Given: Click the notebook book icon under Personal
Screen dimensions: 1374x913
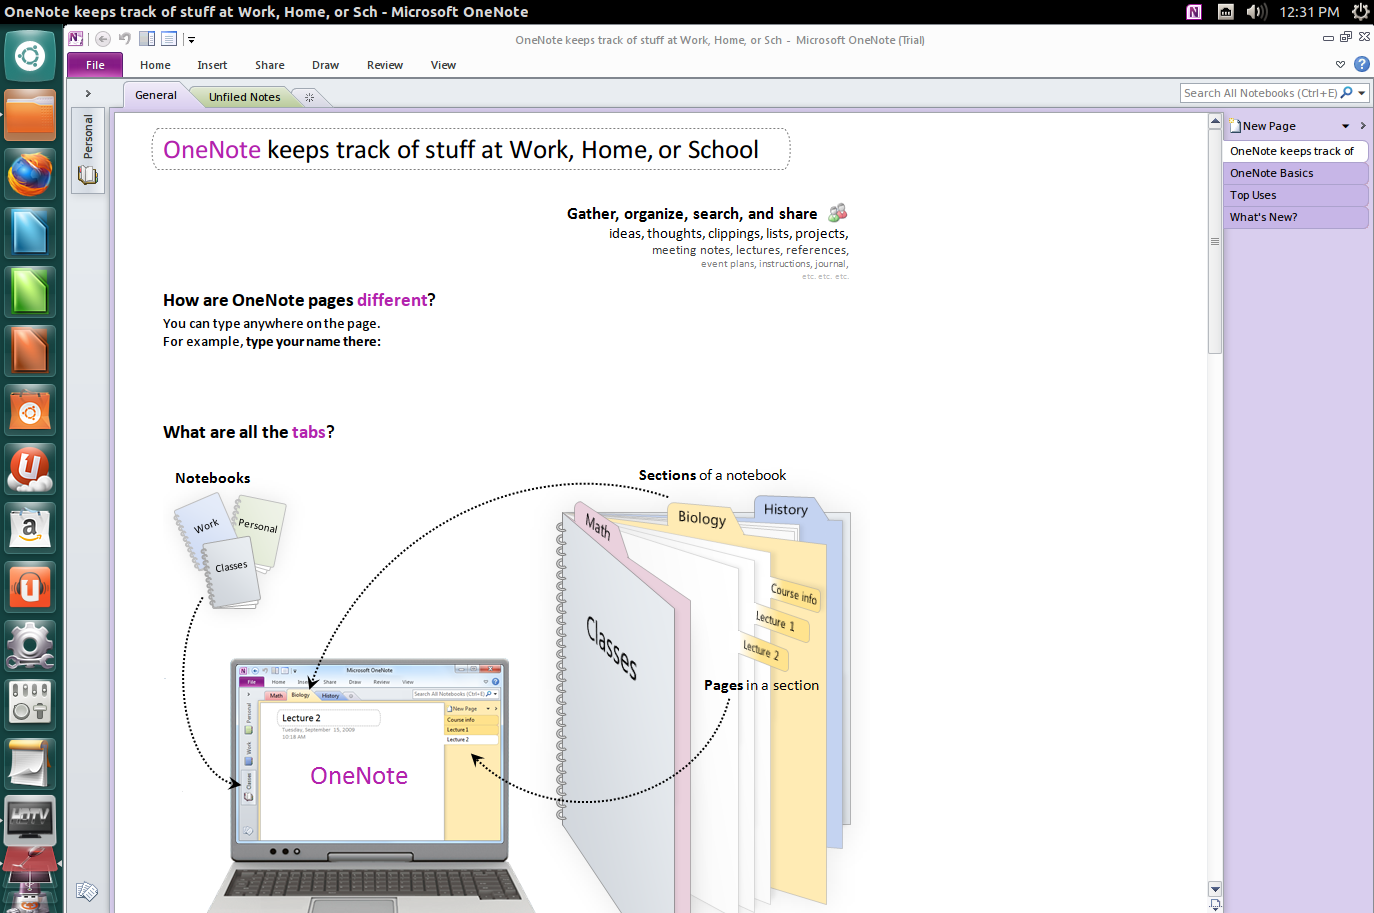Looking at the screenshot, I should click(88, 175).
